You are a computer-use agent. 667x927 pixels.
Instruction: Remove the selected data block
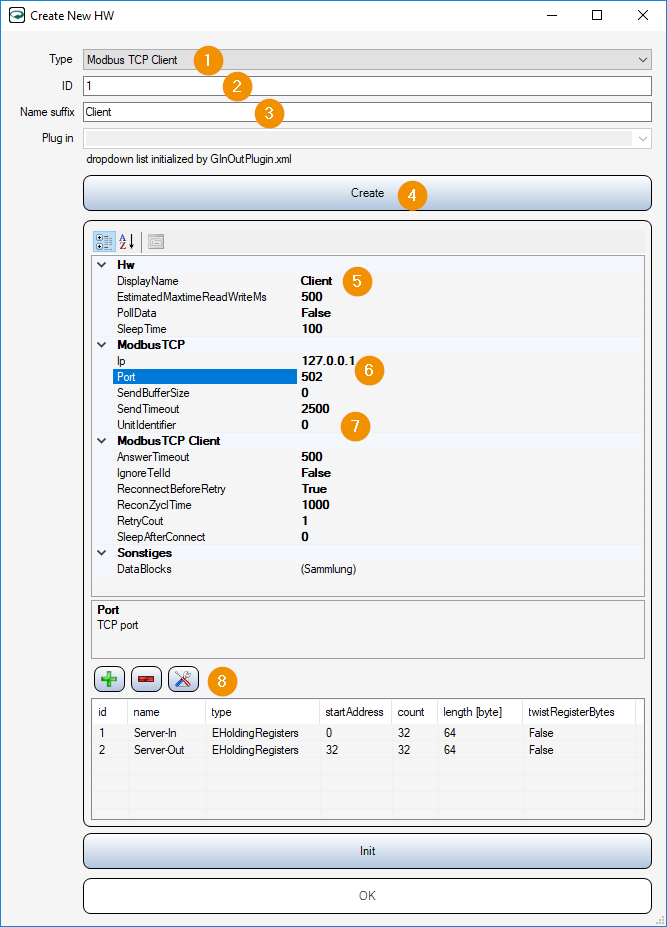[x=146, y=679]
